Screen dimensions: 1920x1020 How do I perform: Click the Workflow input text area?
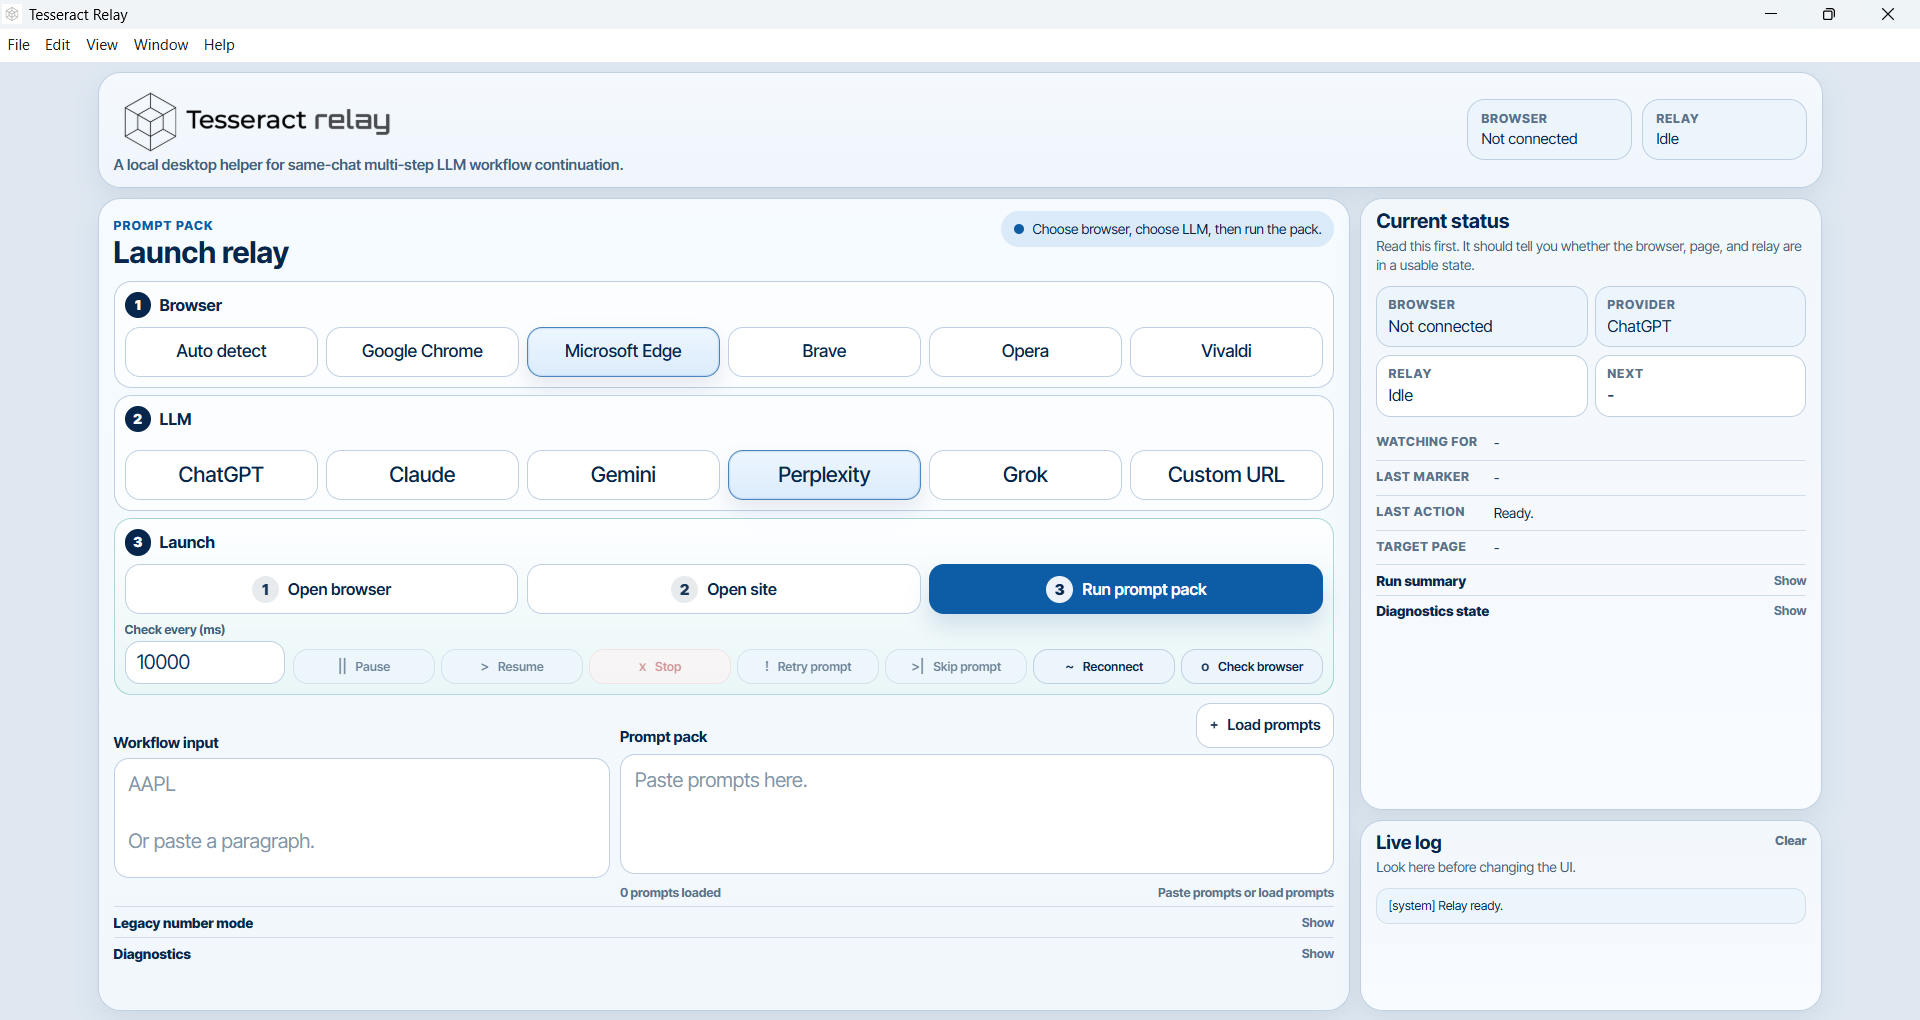pos(362,818)
